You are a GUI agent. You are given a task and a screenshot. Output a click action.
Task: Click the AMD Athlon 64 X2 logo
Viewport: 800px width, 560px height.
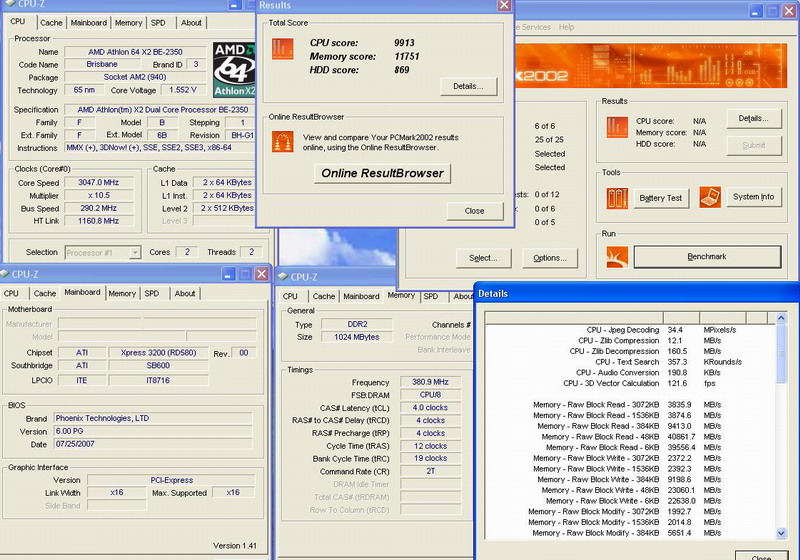[234, 70]
